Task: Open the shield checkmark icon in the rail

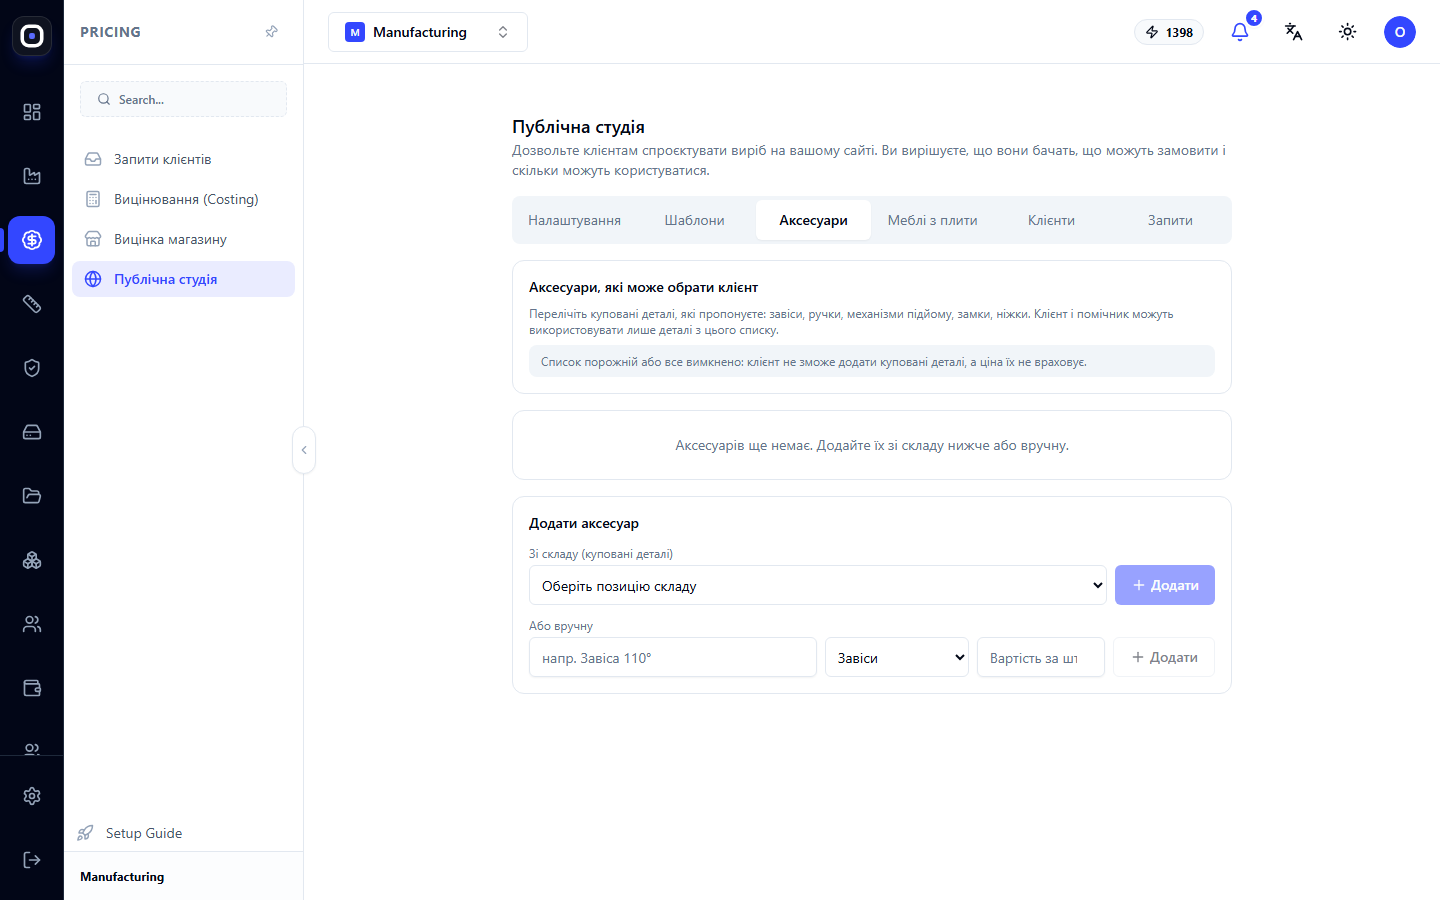Action: click(x=32, y=368)
